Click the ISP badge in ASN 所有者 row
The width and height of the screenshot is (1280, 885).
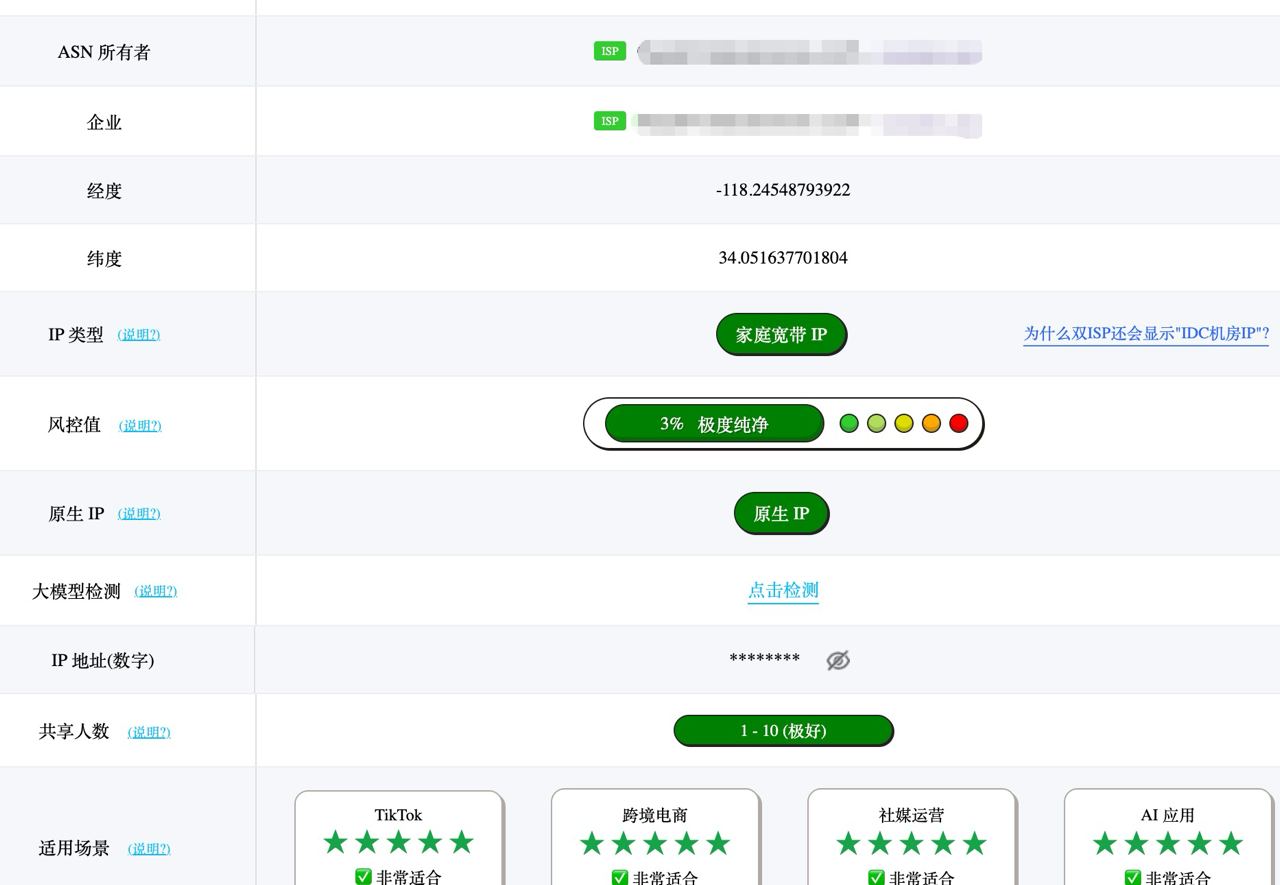coord(610,51)
